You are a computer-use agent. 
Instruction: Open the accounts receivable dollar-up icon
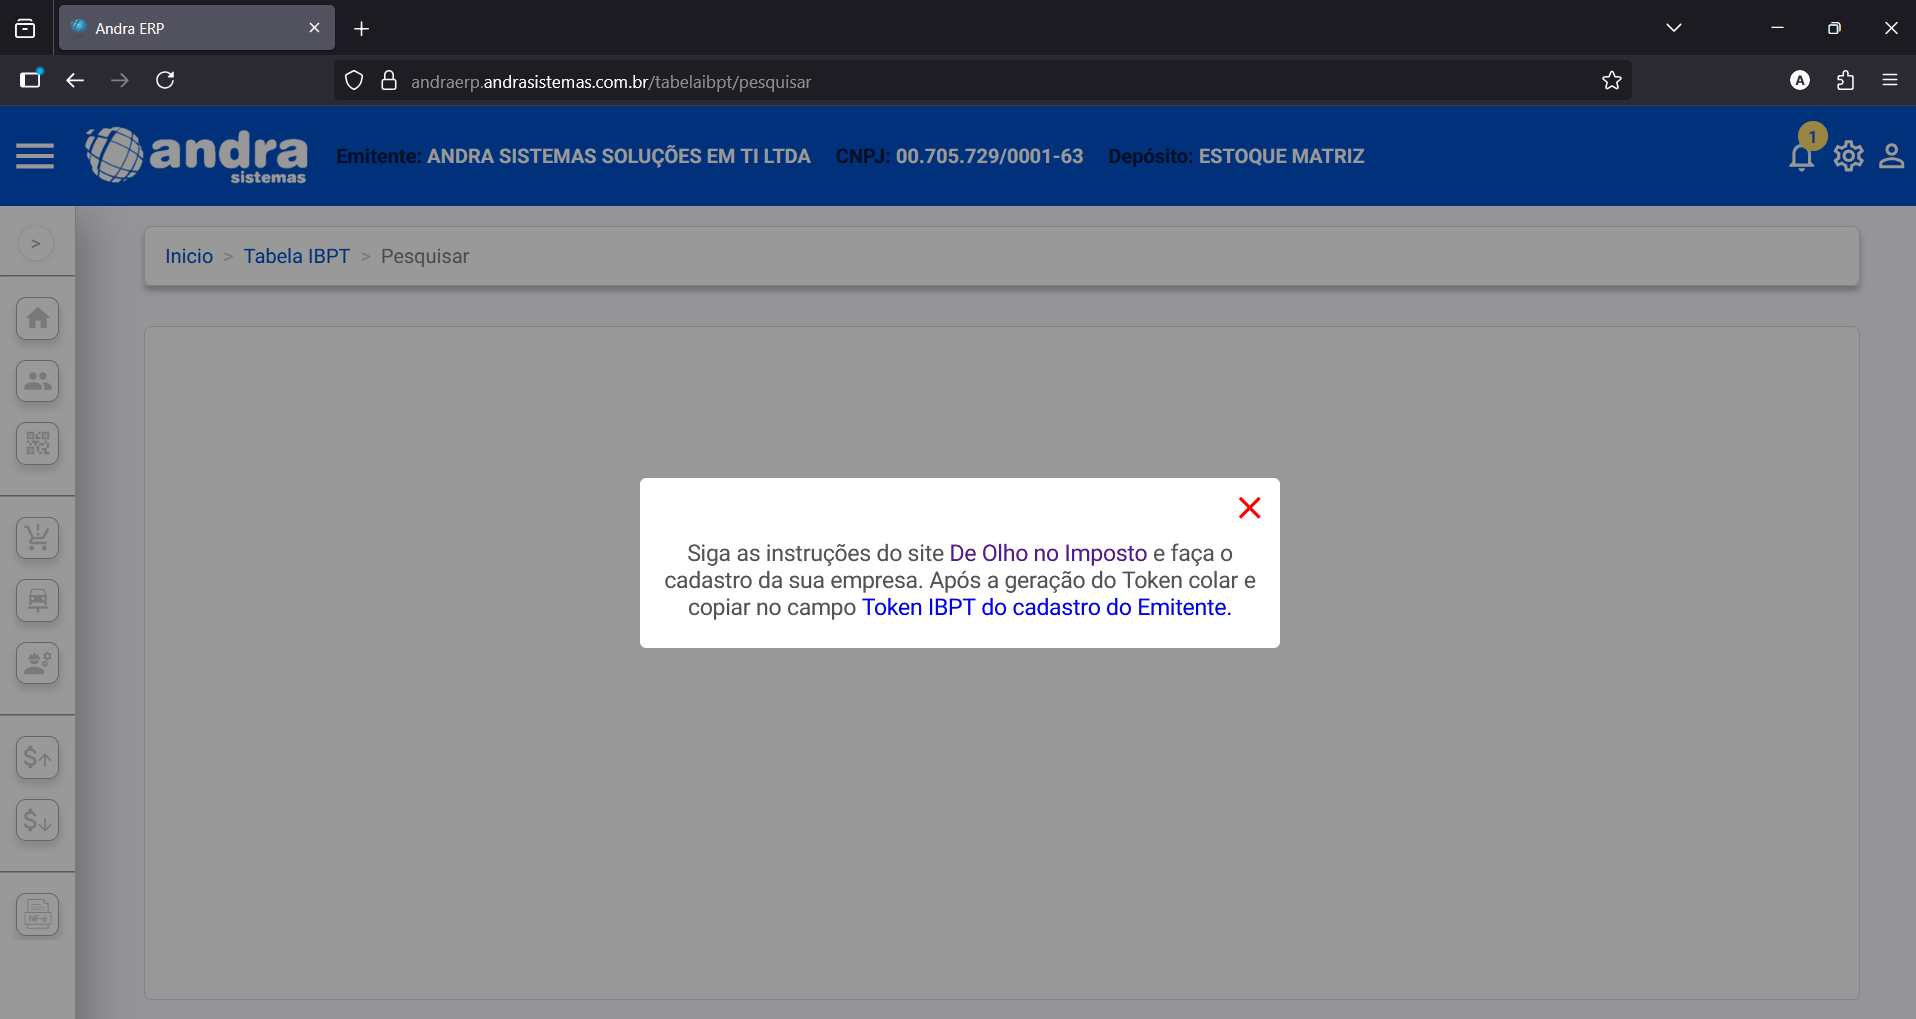[x=37, y=757]
